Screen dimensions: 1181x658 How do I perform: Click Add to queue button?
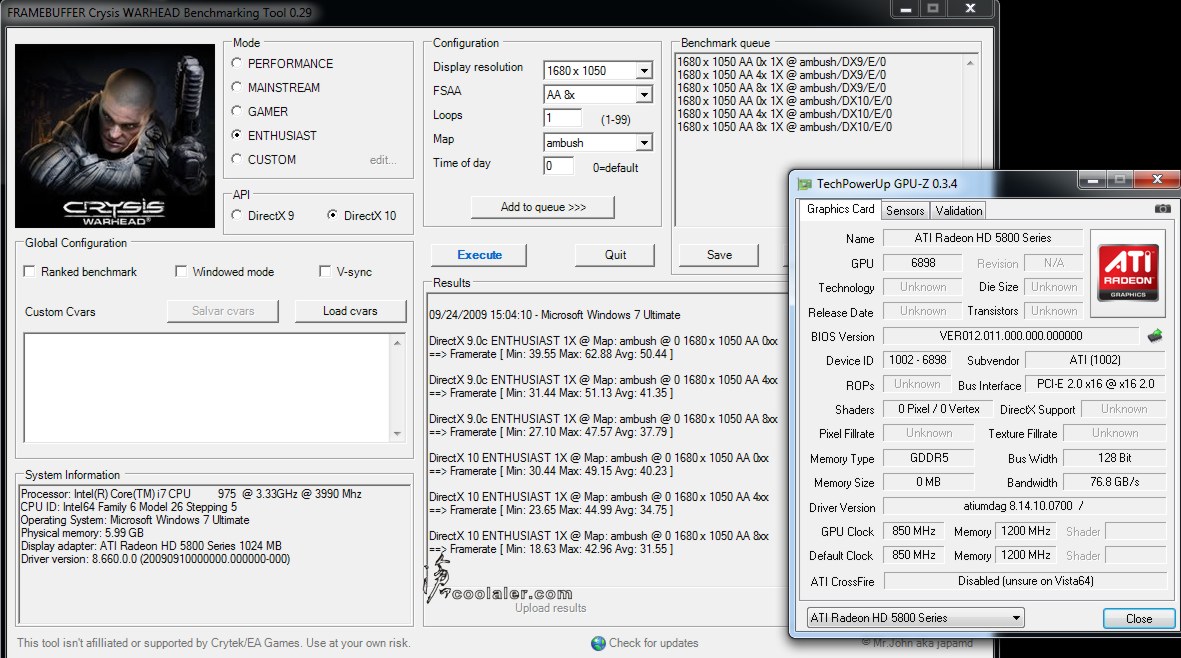542,207
